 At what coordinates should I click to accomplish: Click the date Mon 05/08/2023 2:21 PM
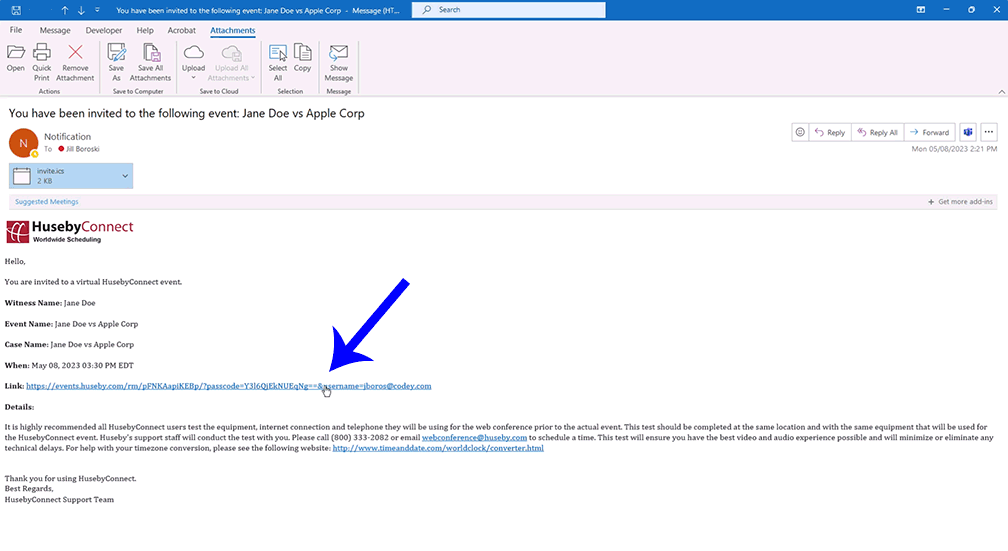954,149
